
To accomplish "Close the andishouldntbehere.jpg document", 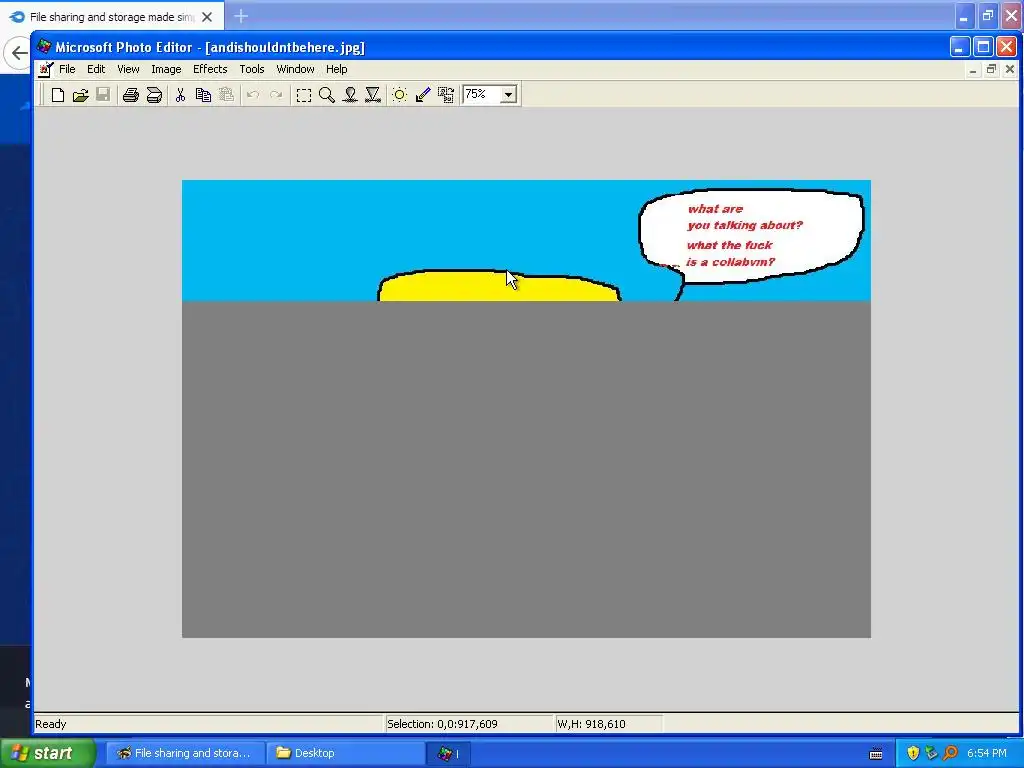I will [1010, 69].
